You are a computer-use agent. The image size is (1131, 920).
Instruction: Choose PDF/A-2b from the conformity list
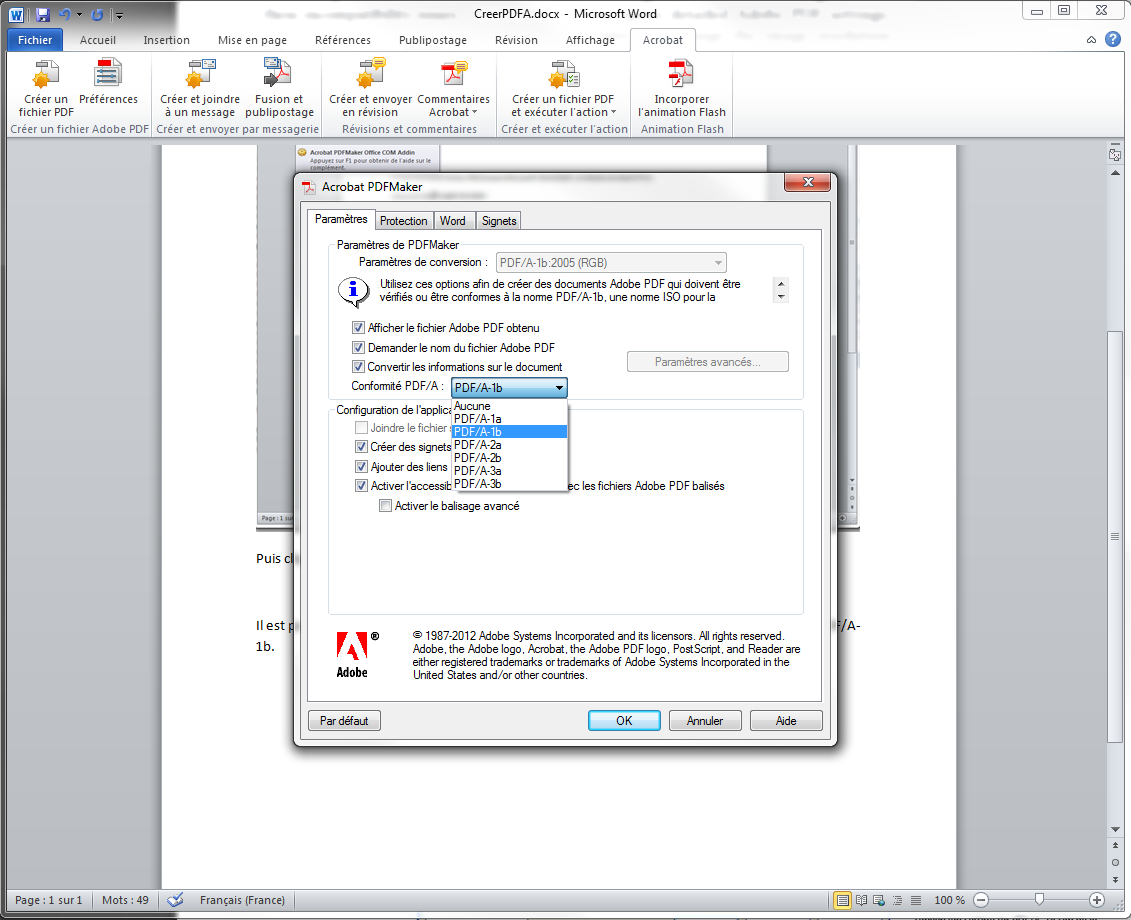pyautogui.click(x=478, y=457)
